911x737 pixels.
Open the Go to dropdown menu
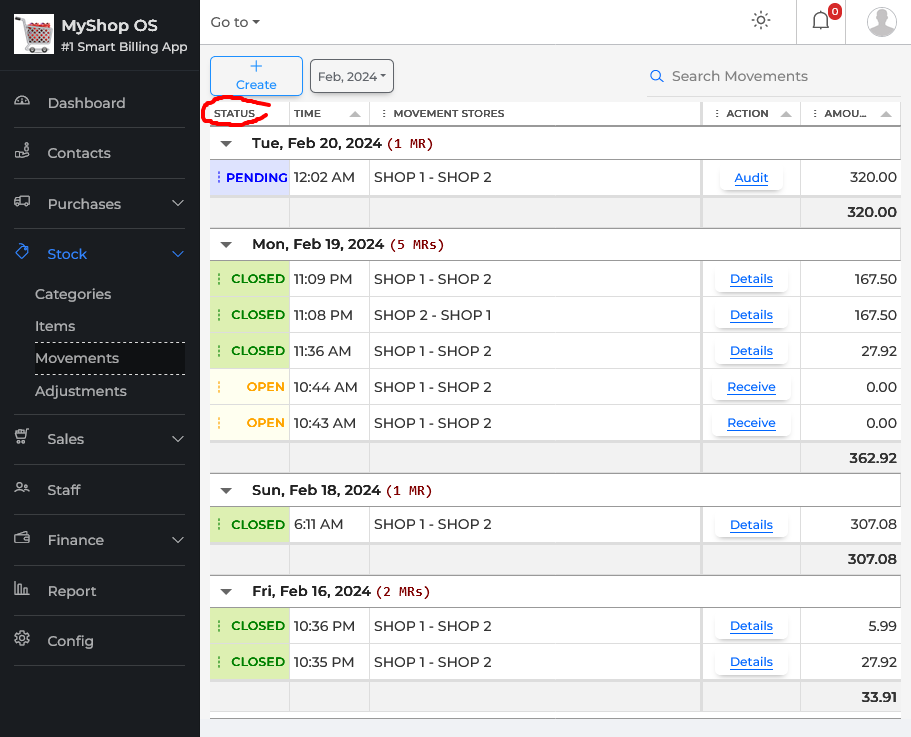[x=235, y=22]
